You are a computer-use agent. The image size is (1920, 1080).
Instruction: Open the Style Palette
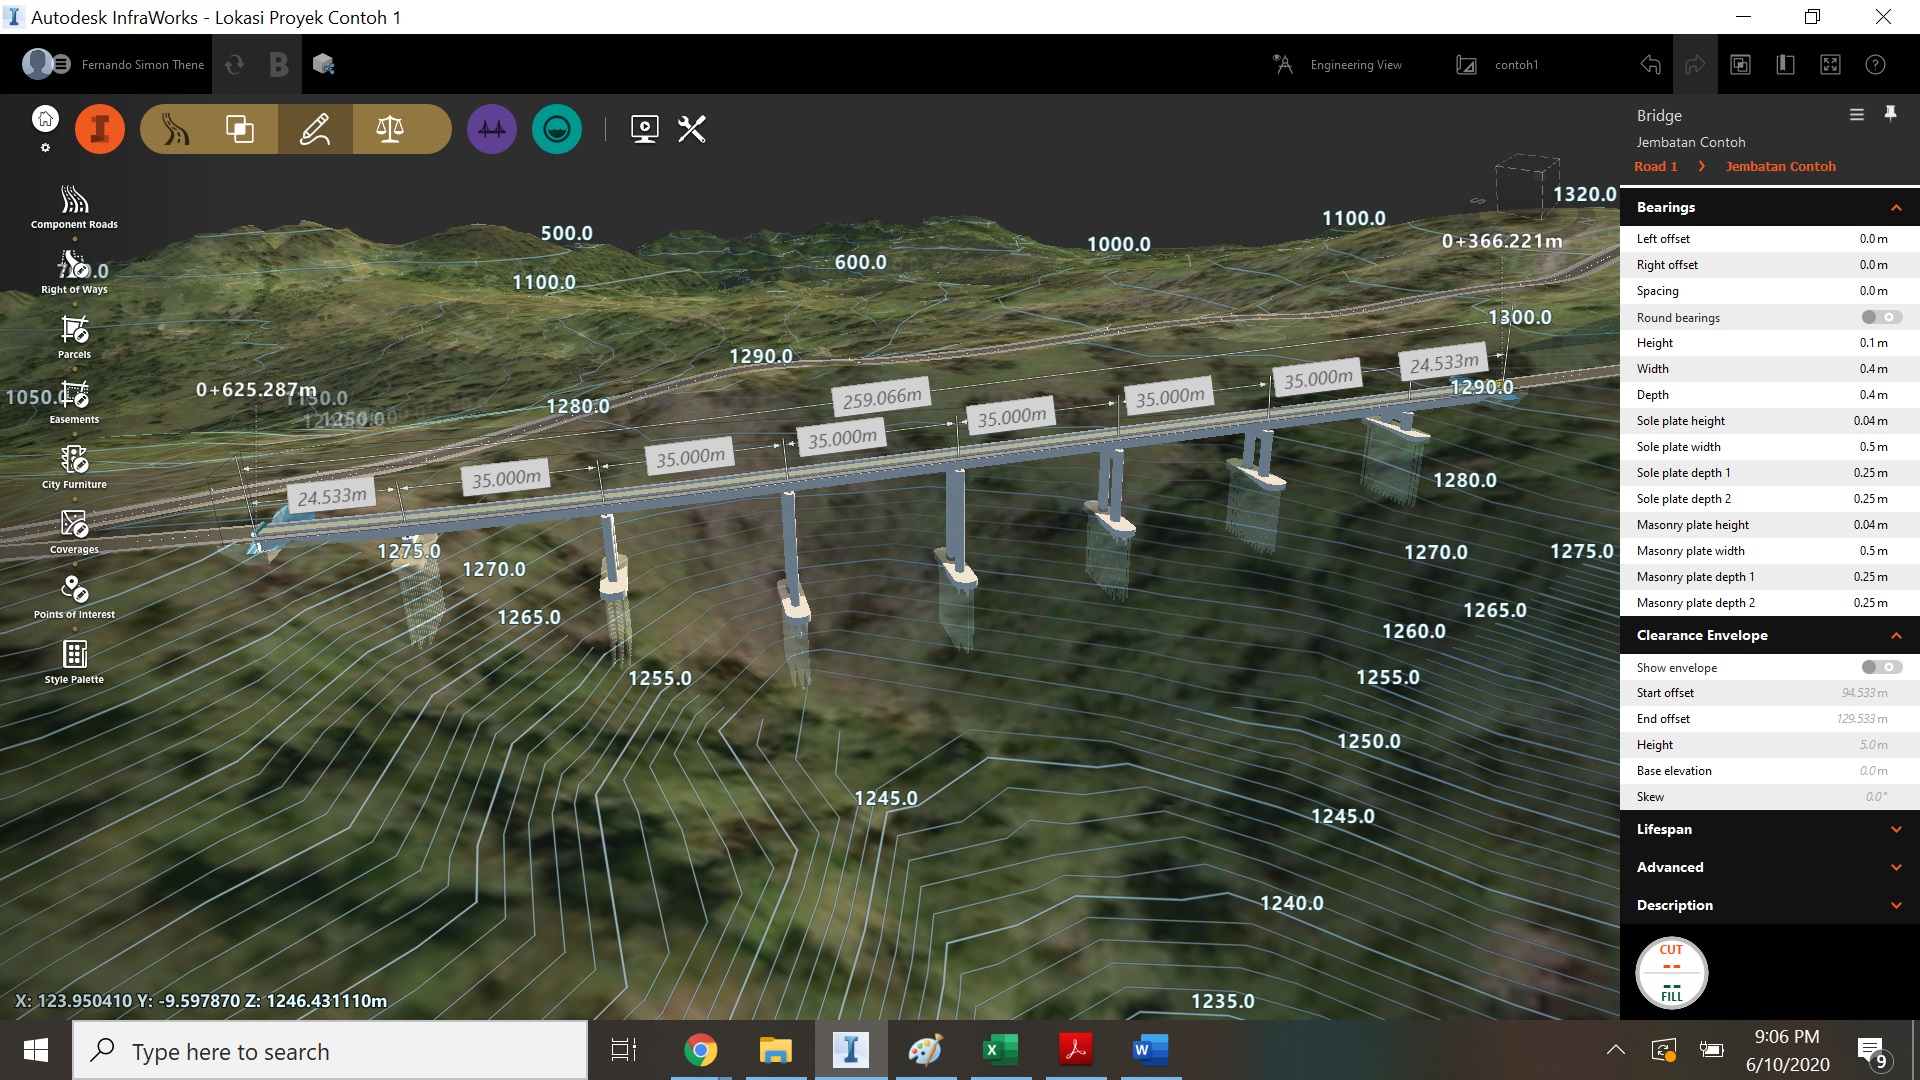coord(74,655)
